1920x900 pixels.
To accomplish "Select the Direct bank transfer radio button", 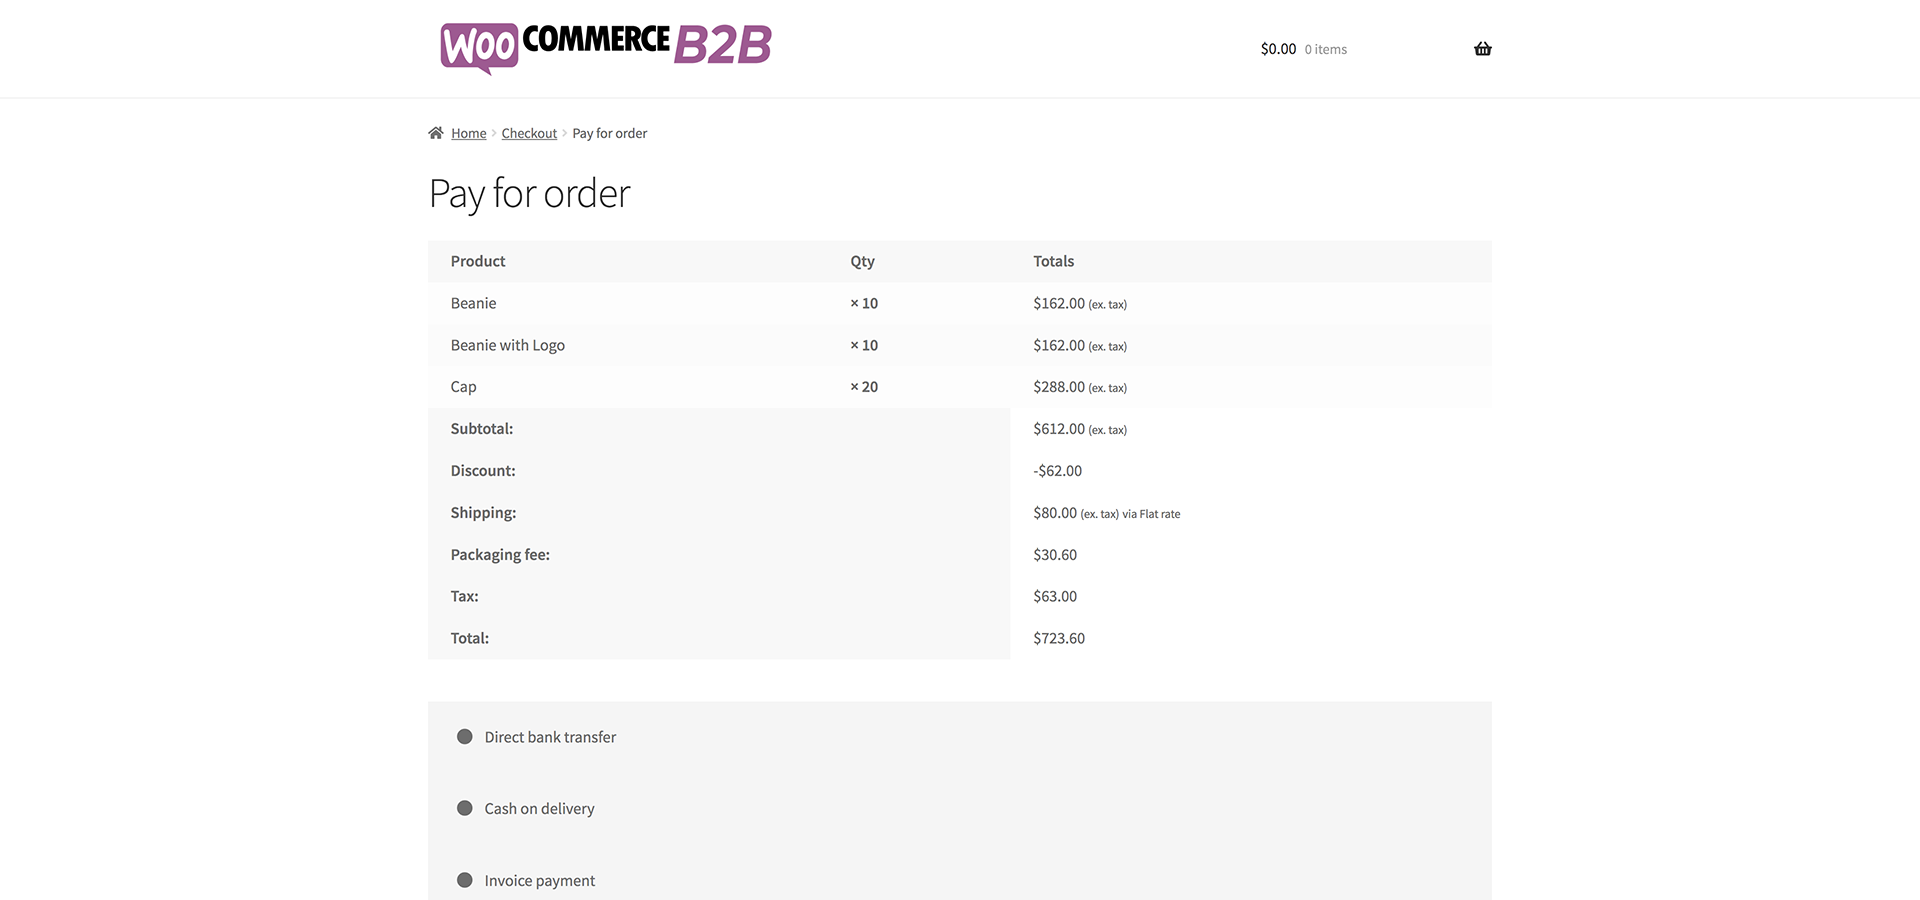I will [x=465, y=737].
